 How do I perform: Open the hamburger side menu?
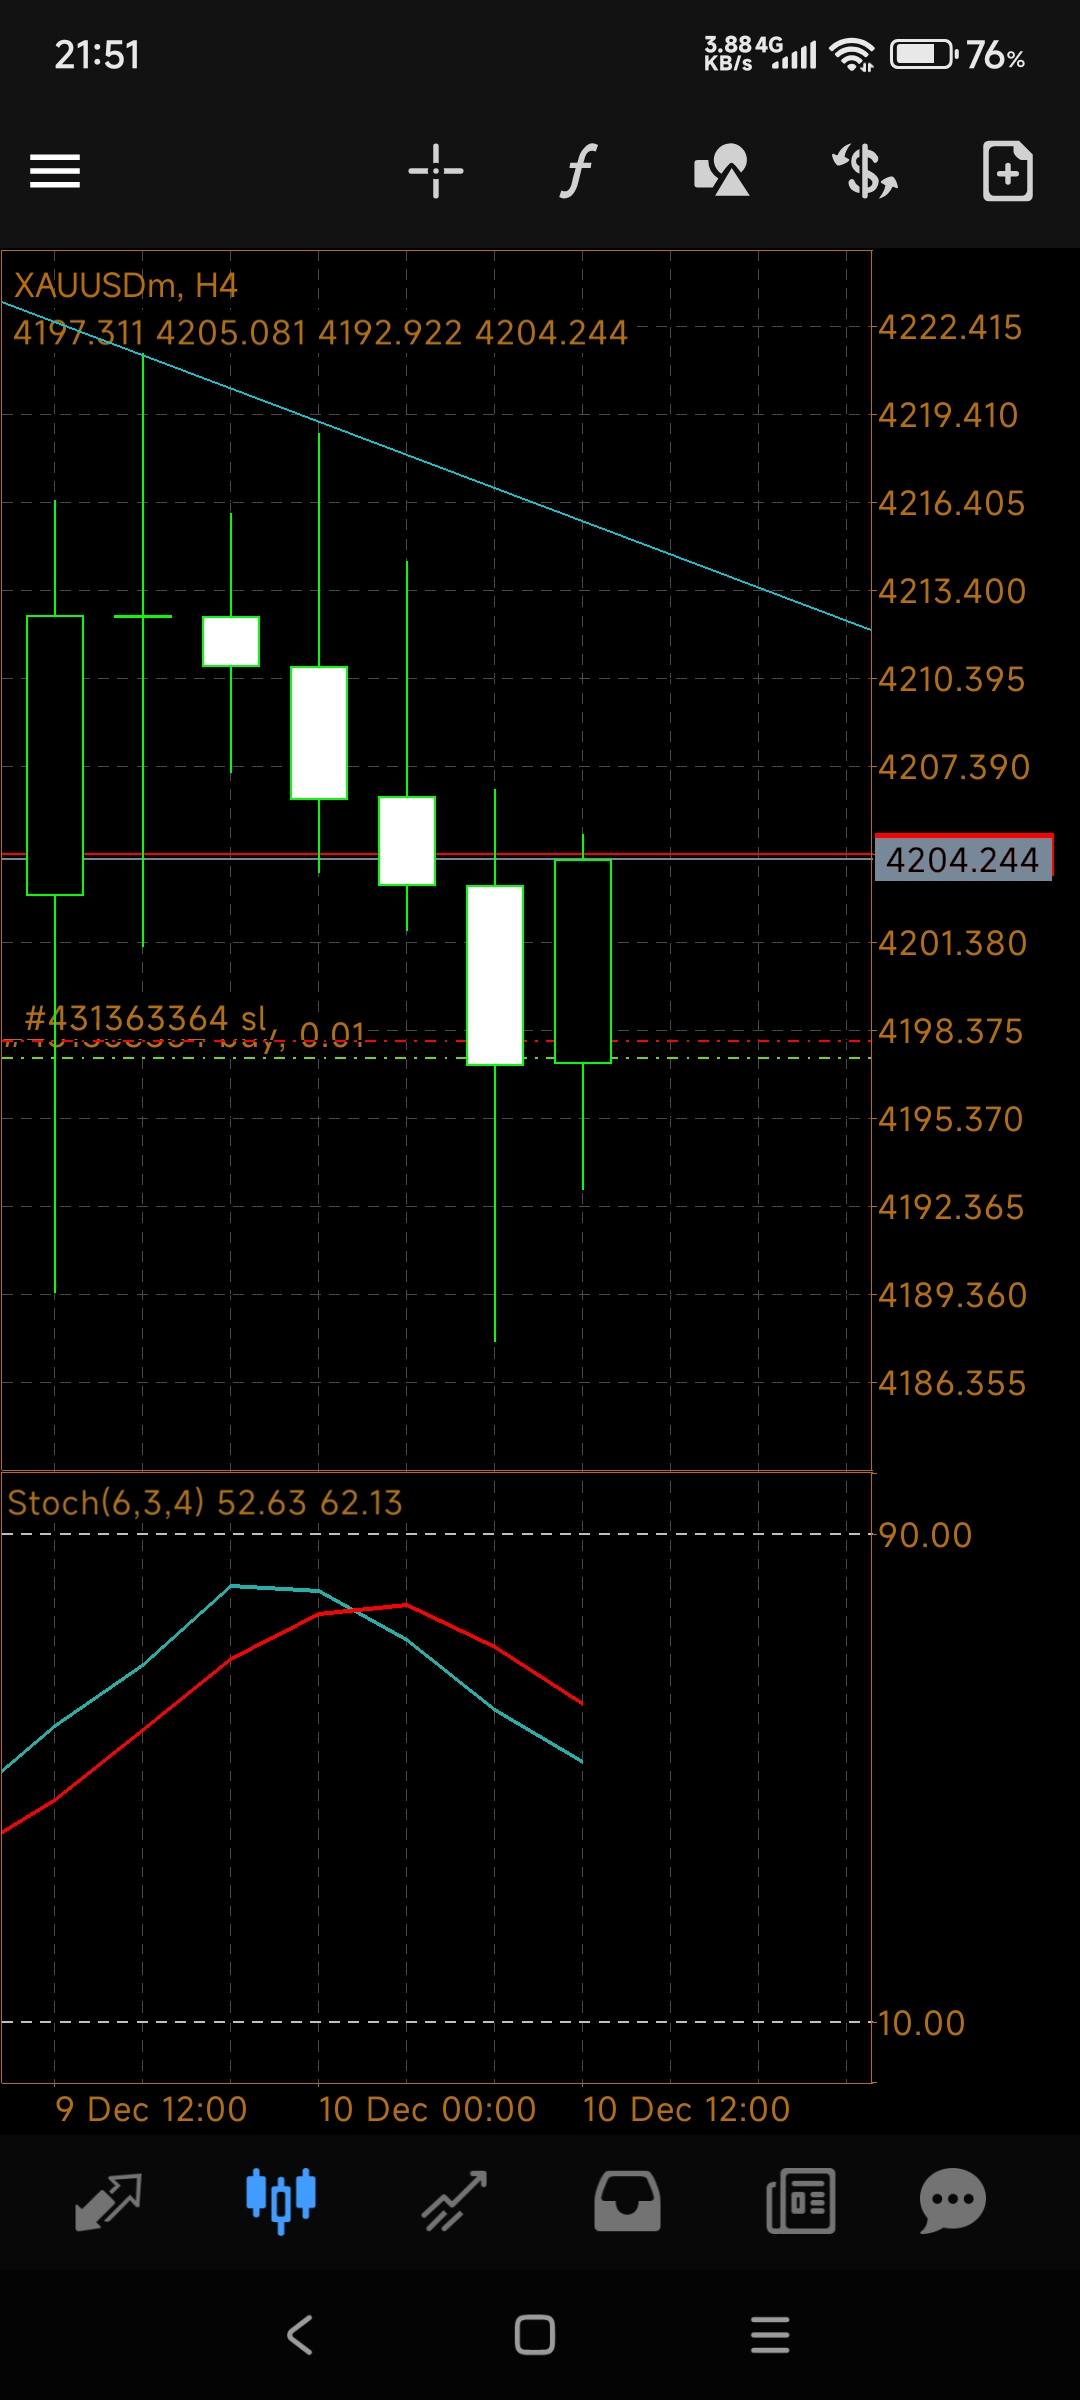coord(55,171)
